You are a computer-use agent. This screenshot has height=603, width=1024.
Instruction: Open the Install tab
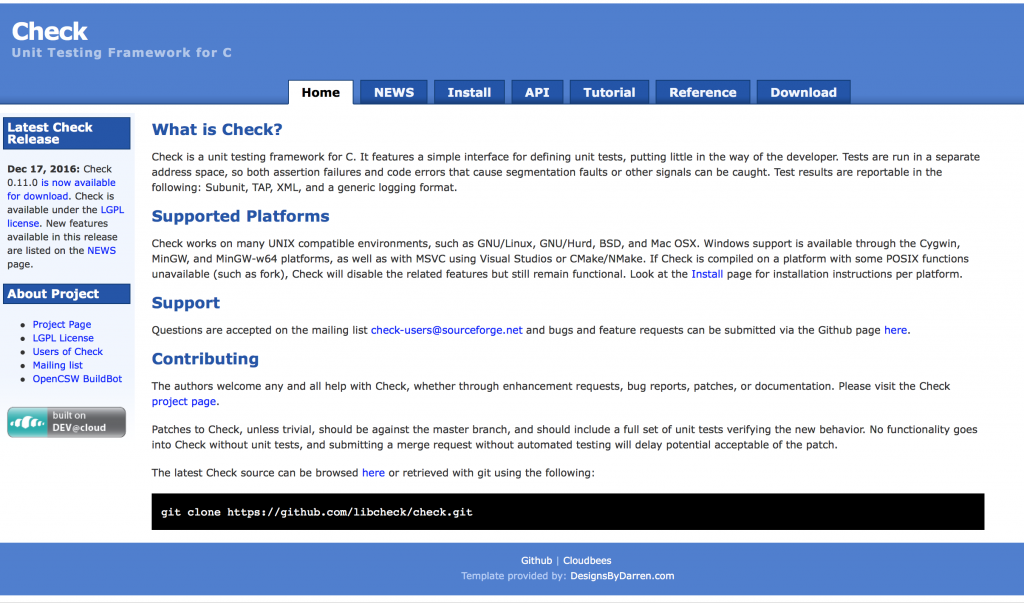pos(469,92)
